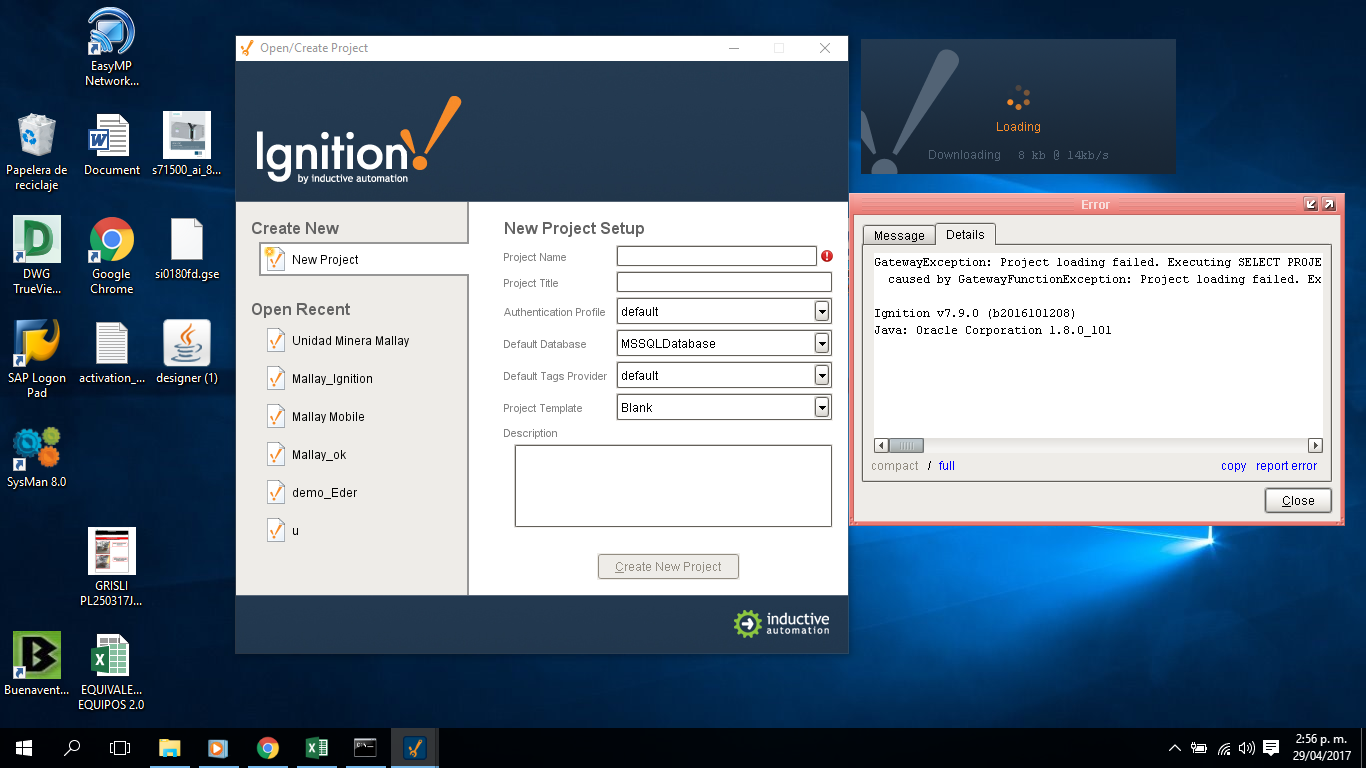Image resolution: width=1366 pixels, height=768 pixels.
Task: Switch to the Message tab in Error window
Action: [x=899, y=235]
